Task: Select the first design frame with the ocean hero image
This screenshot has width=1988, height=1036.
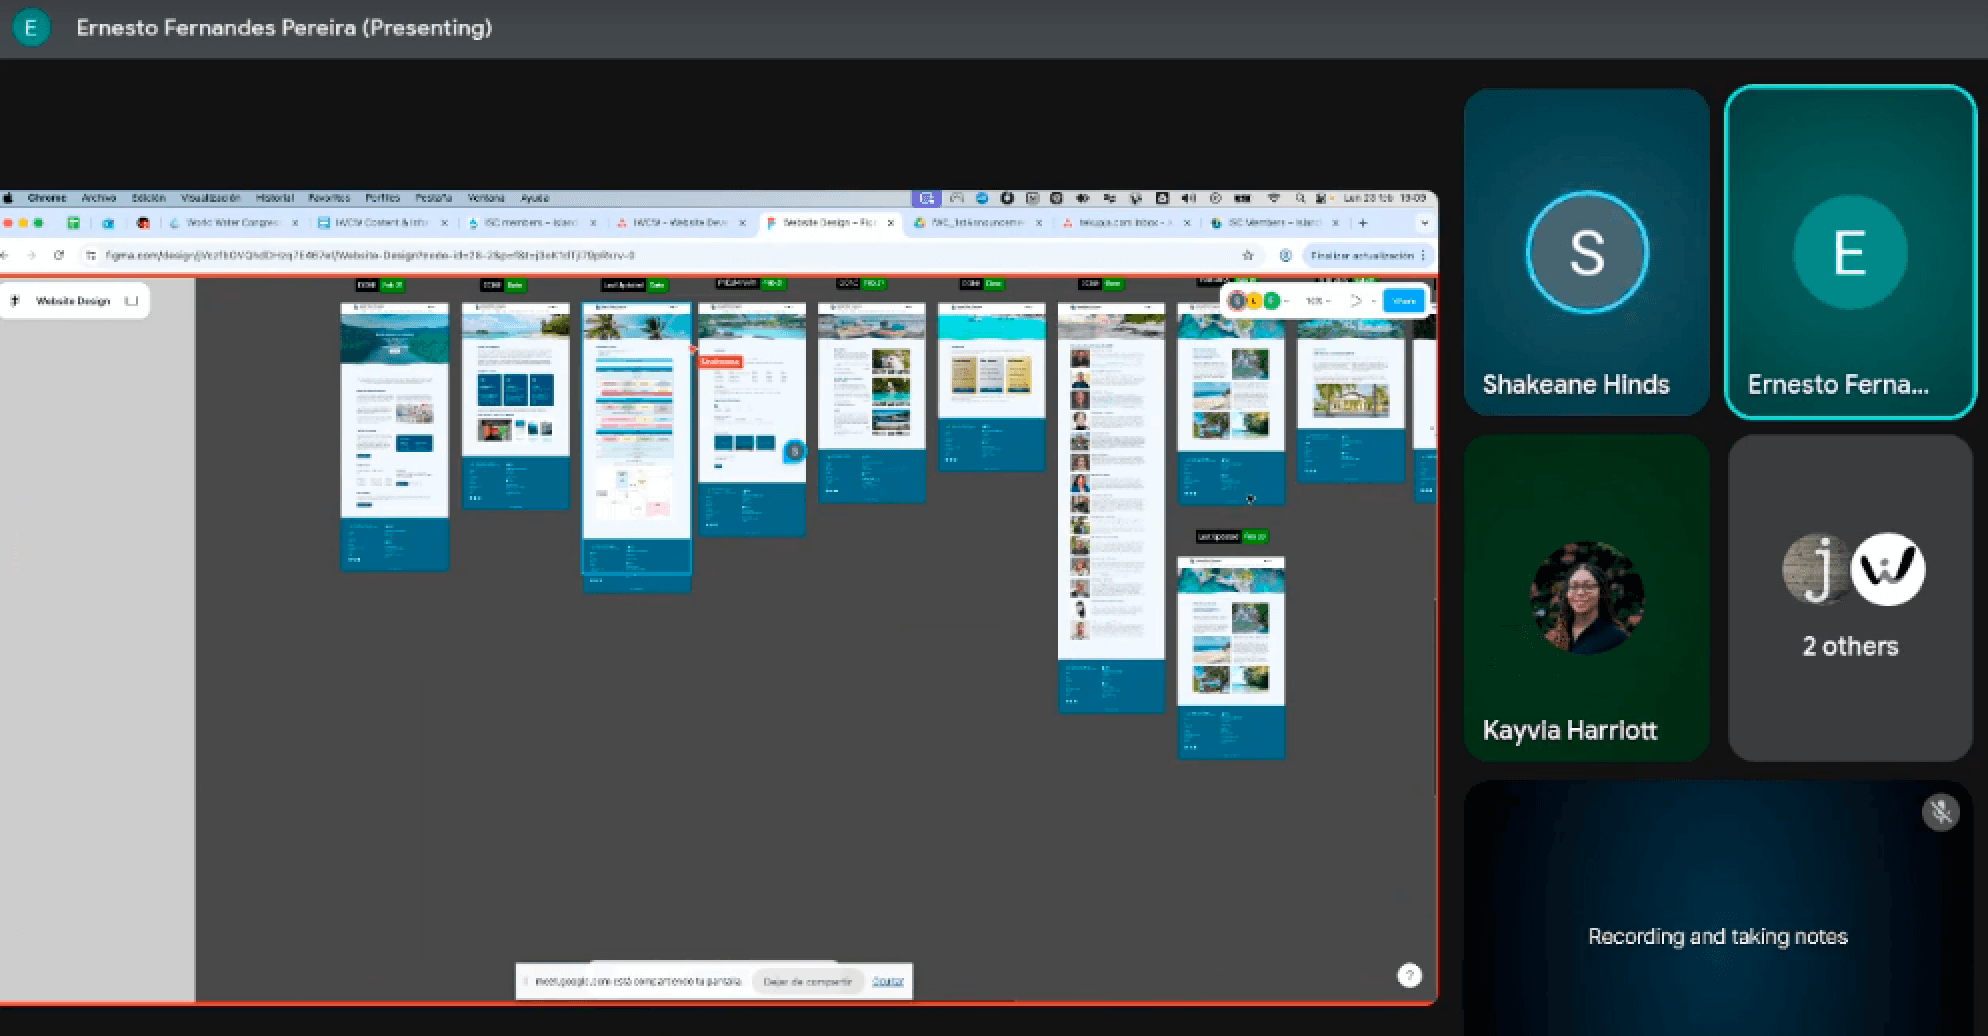Action: [395, 437]
